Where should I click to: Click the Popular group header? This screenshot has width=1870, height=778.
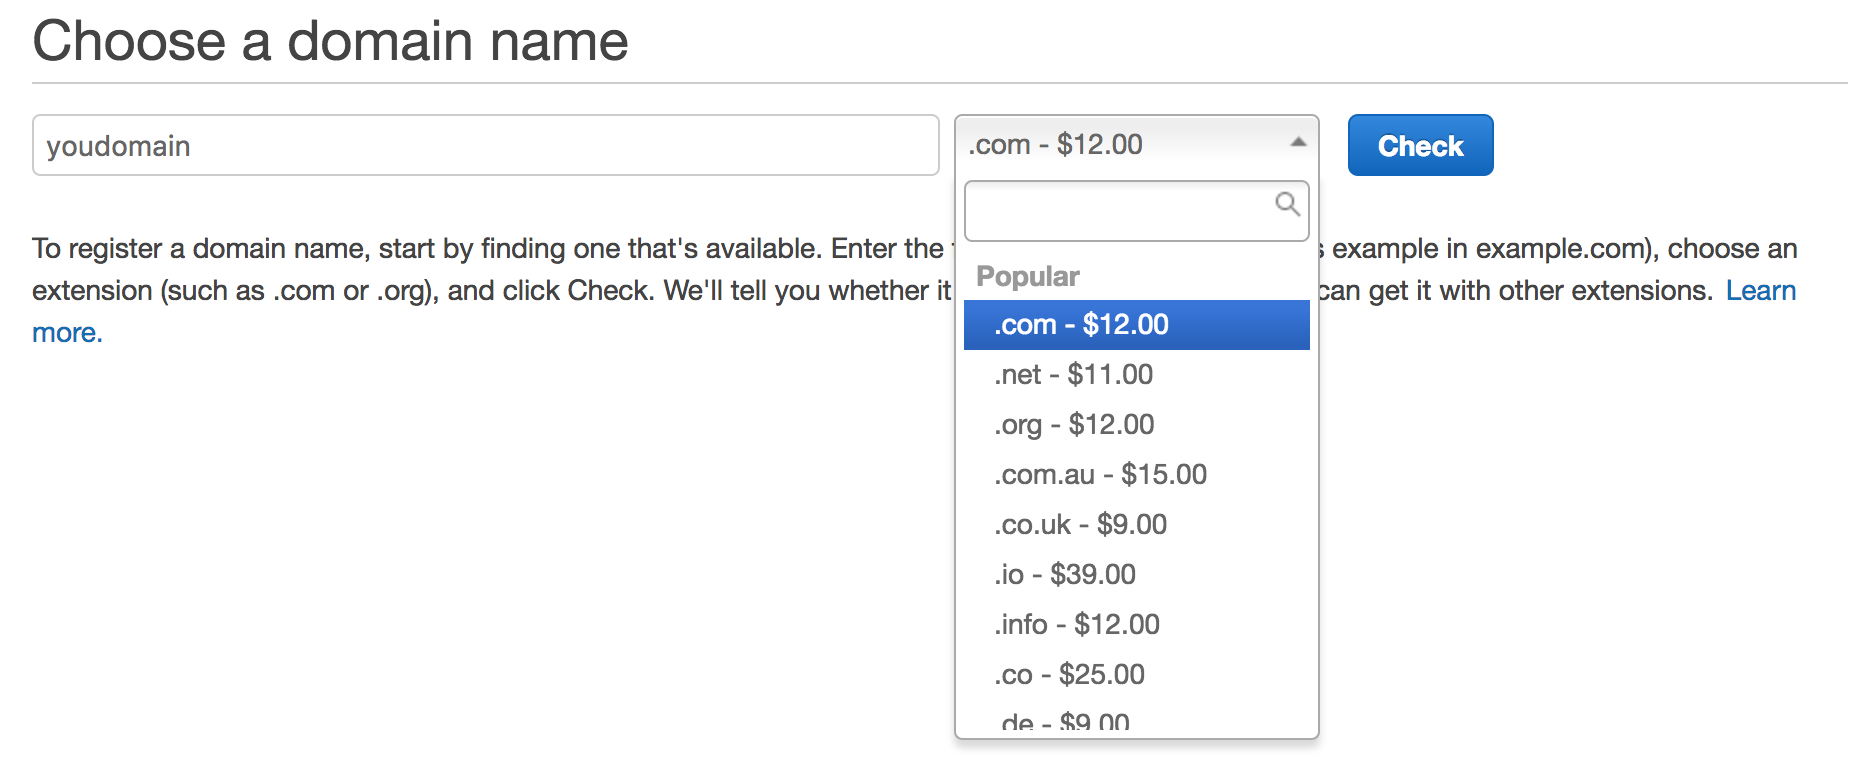1028,276
